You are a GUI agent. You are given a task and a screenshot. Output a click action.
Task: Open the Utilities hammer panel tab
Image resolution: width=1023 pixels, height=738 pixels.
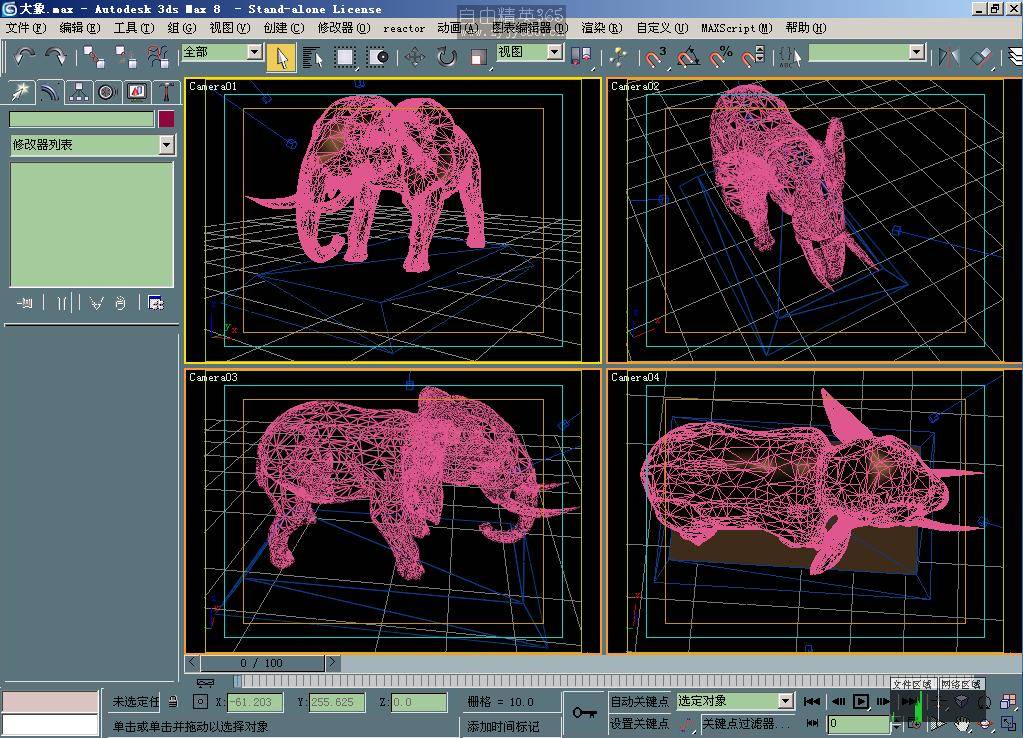(165, 92)
